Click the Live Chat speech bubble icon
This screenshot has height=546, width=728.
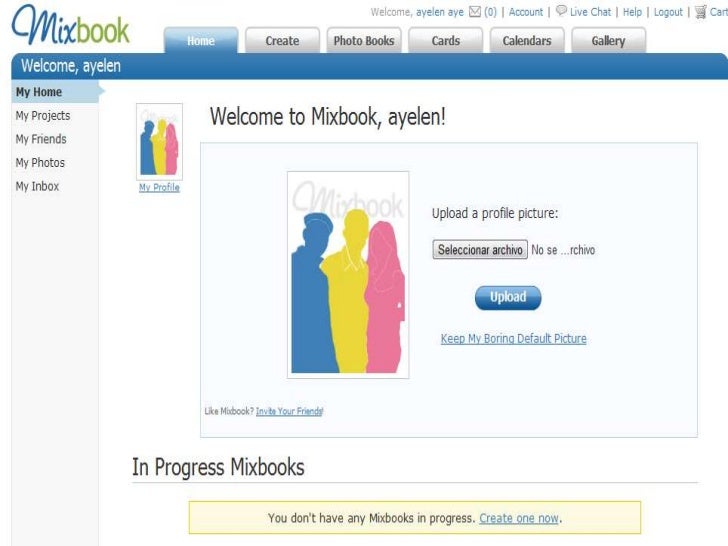[x=561, y=11]
